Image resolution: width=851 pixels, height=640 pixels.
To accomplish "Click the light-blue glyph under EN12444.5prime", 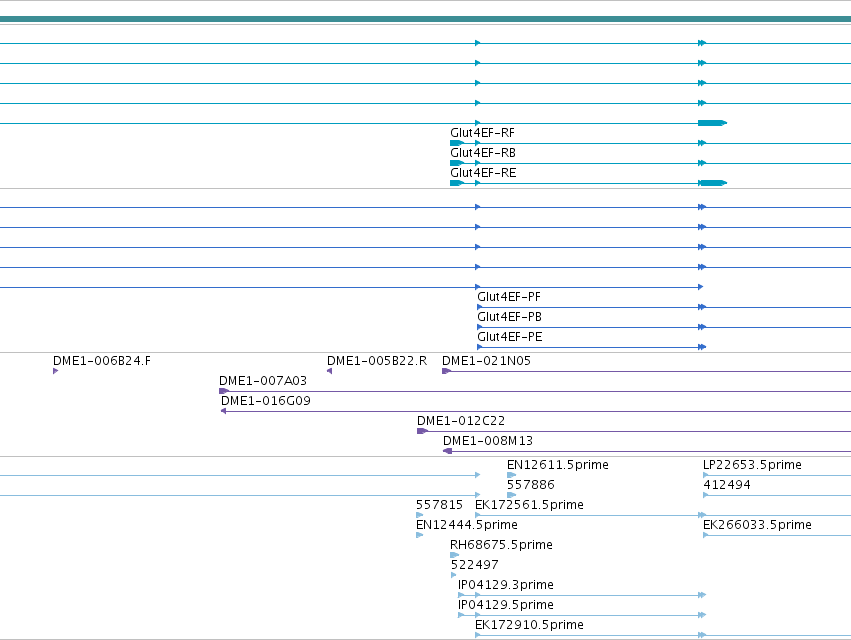I will pos(420,535).
